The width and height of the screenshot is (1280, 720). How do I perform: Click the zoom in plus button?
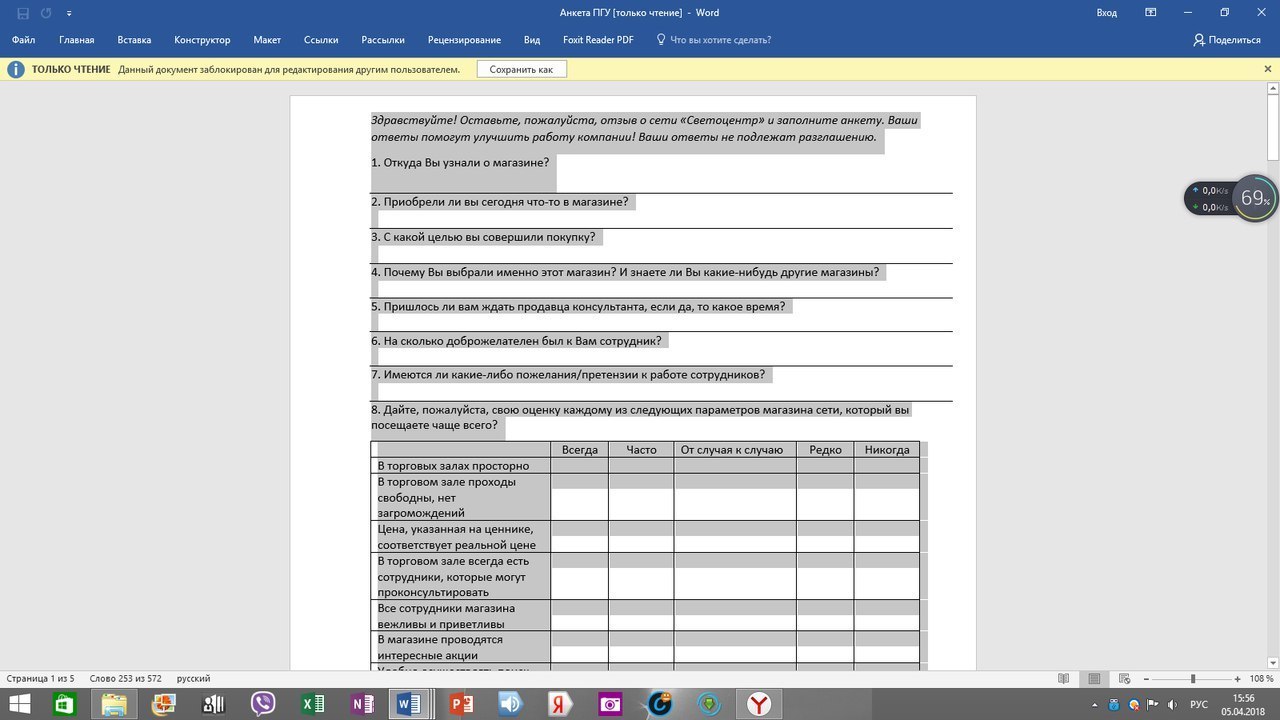[x=1238, y=678]
